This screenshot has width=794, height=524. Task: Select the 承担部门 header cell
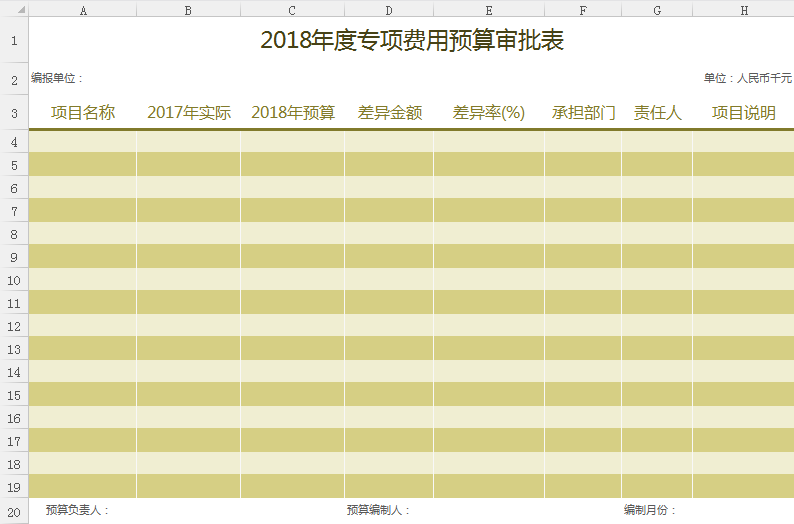[x=583, y=113]
